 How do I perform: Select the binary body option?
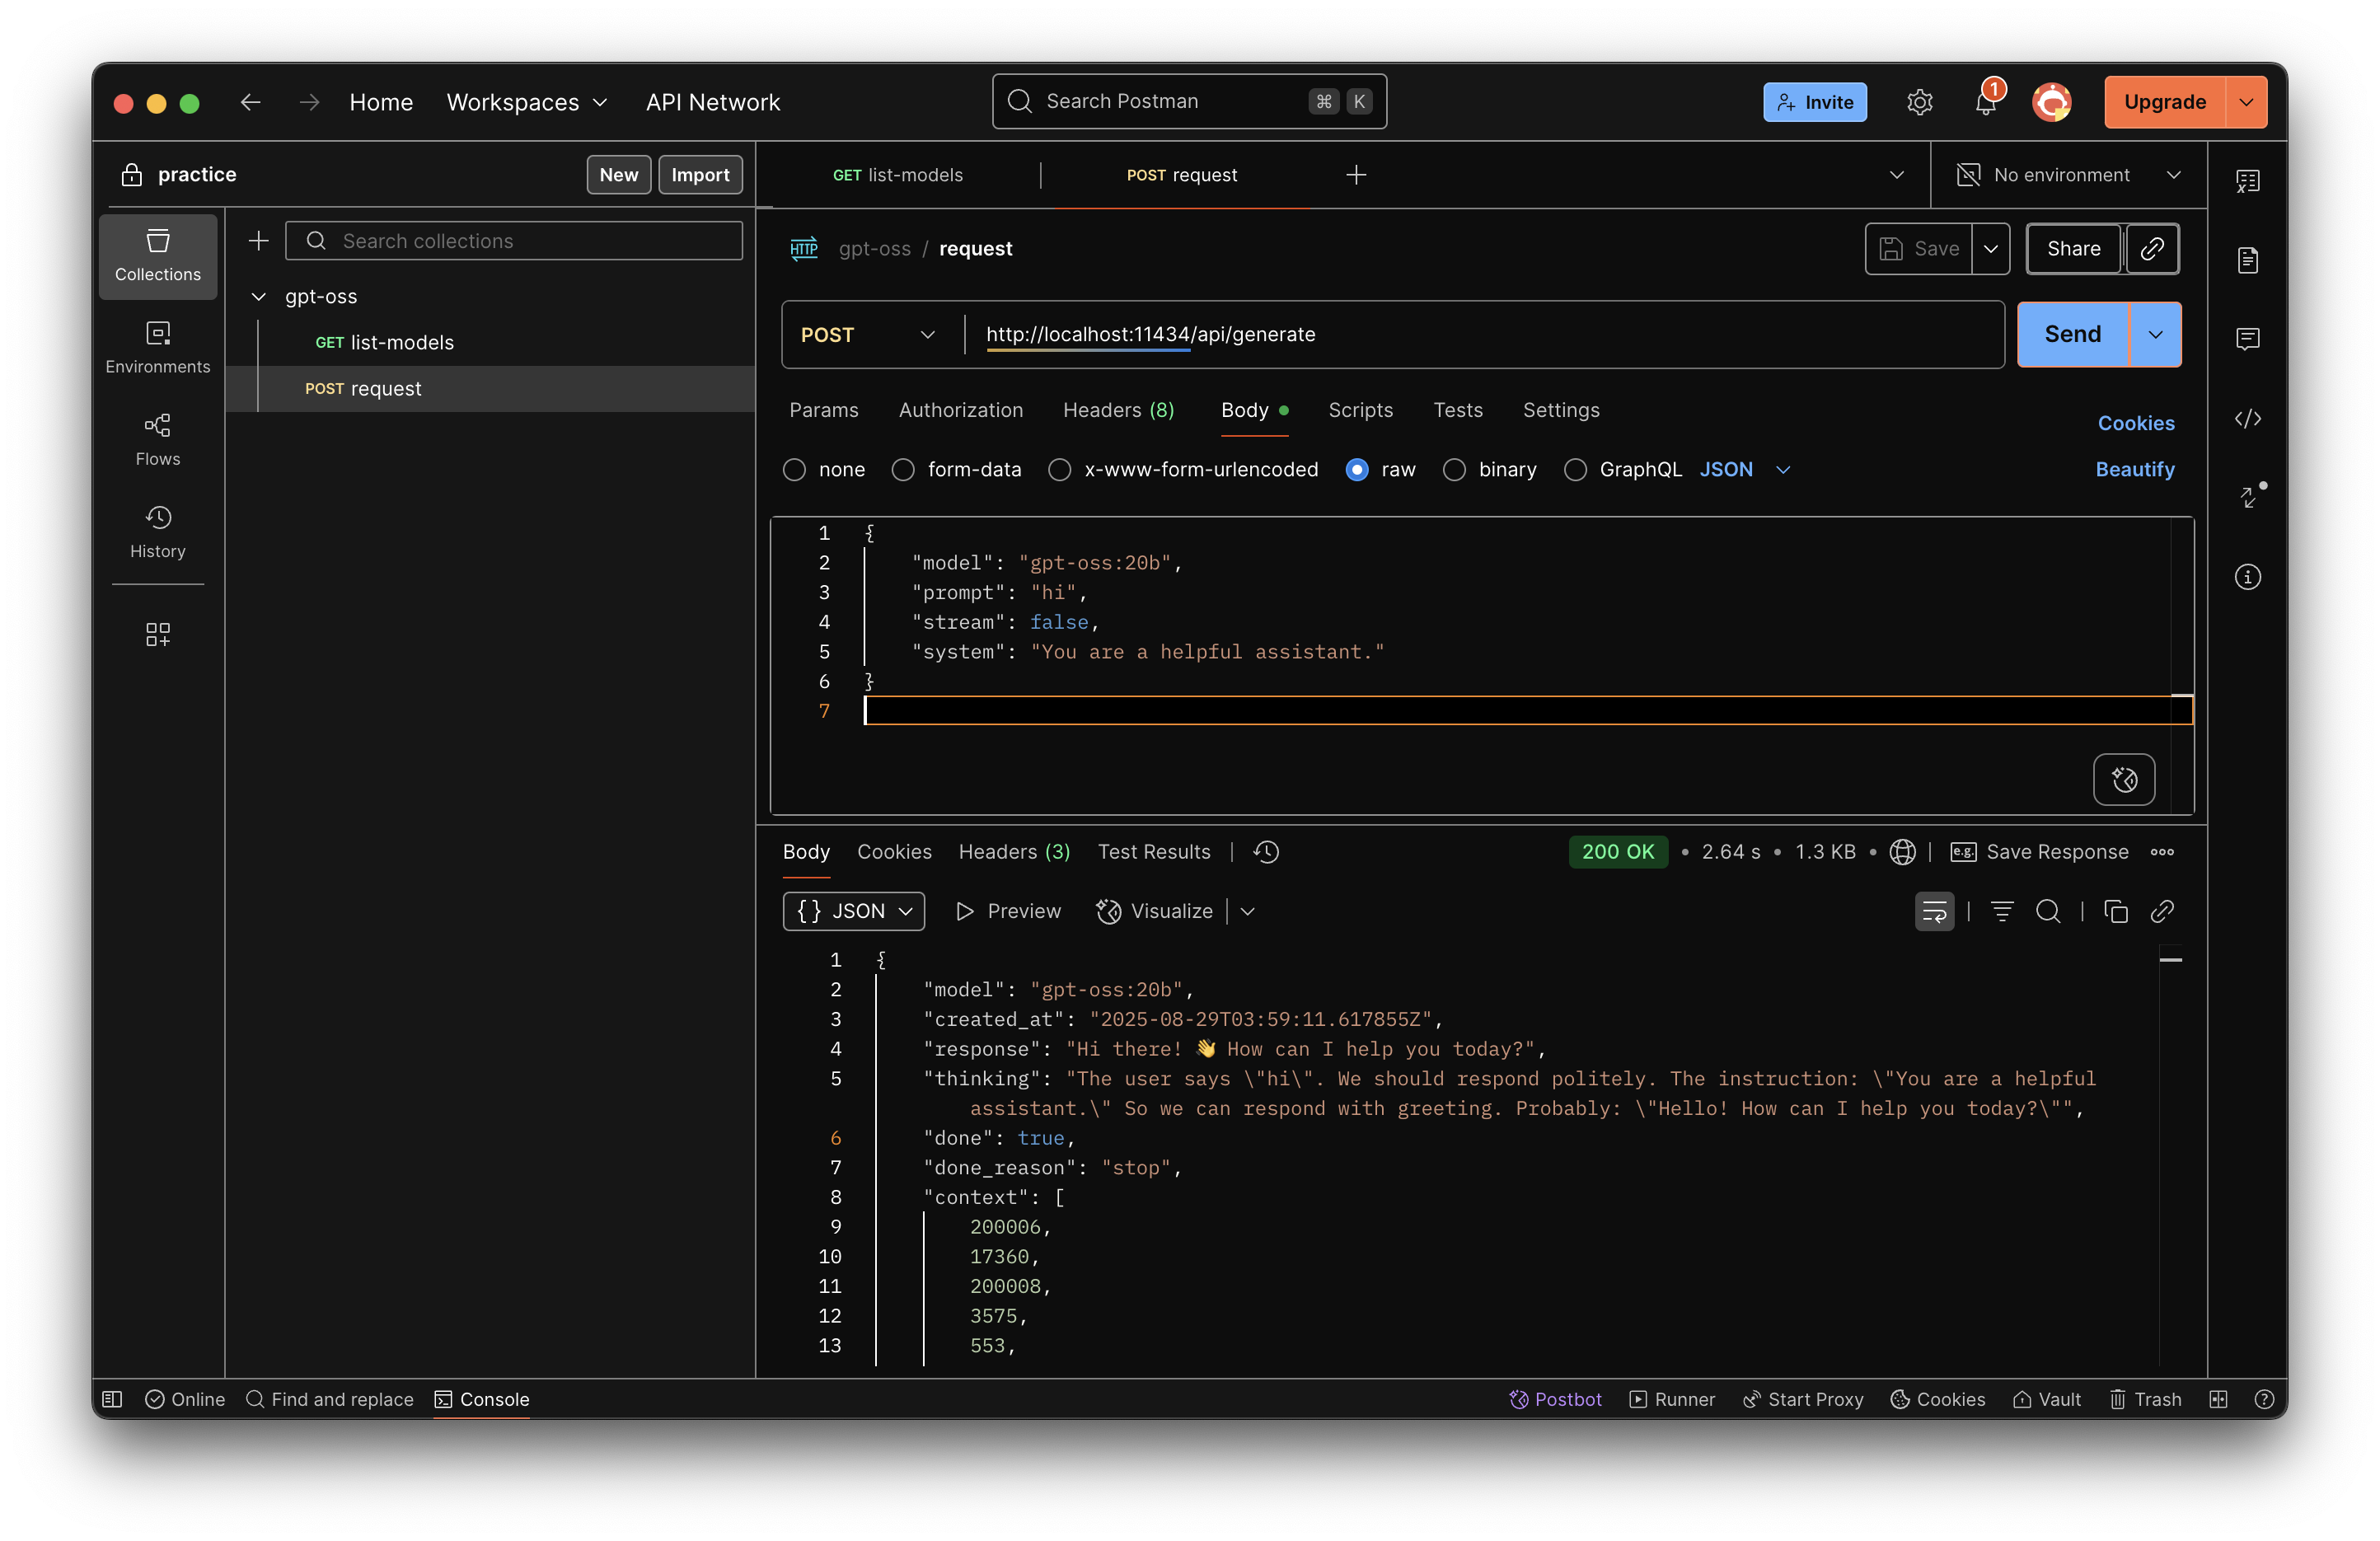point(1454,469)
